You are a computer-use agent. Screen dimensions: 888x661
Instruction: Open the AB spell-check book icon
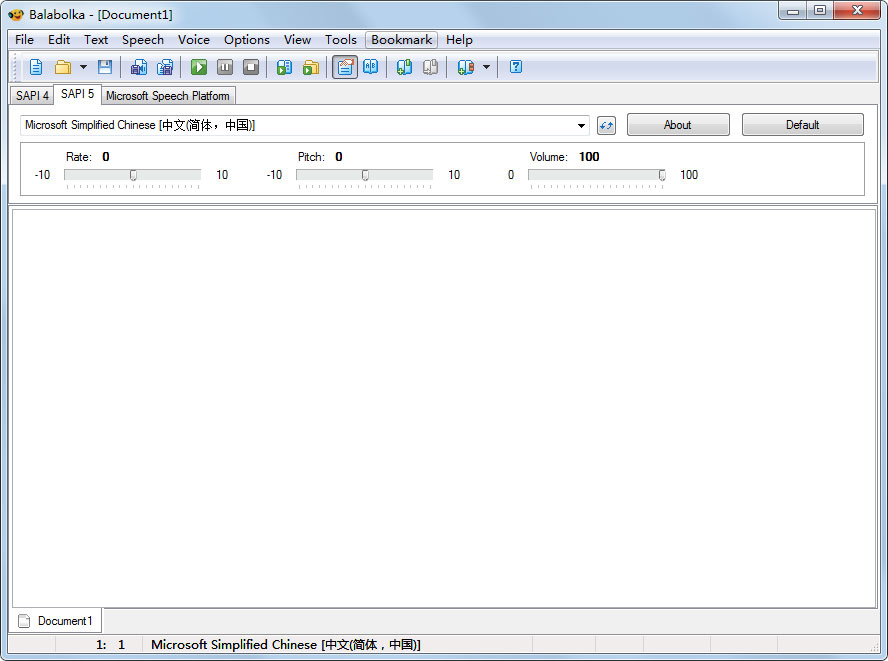pyautogui.click(x=371, y=67)
